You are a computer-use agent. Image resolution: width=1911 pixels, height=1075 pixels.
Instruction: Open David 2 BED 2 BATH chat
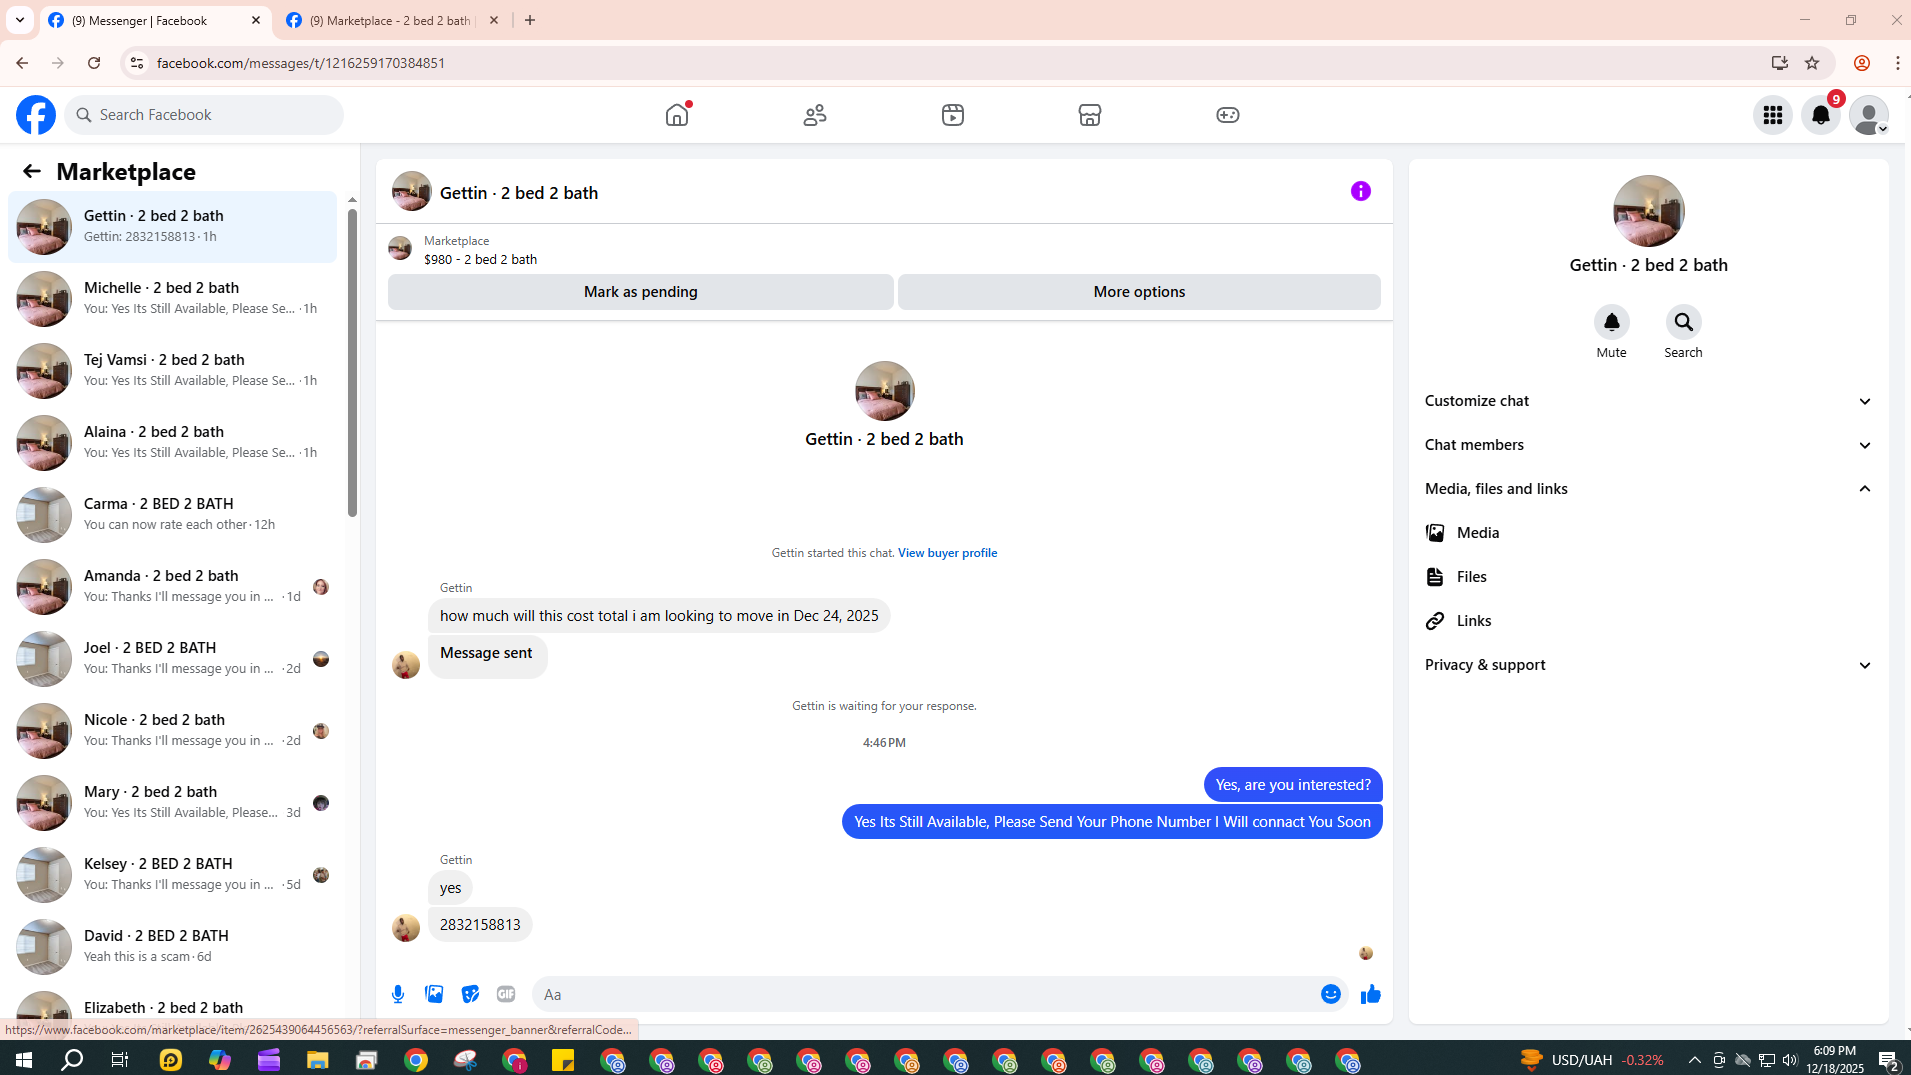coord(172,947)
